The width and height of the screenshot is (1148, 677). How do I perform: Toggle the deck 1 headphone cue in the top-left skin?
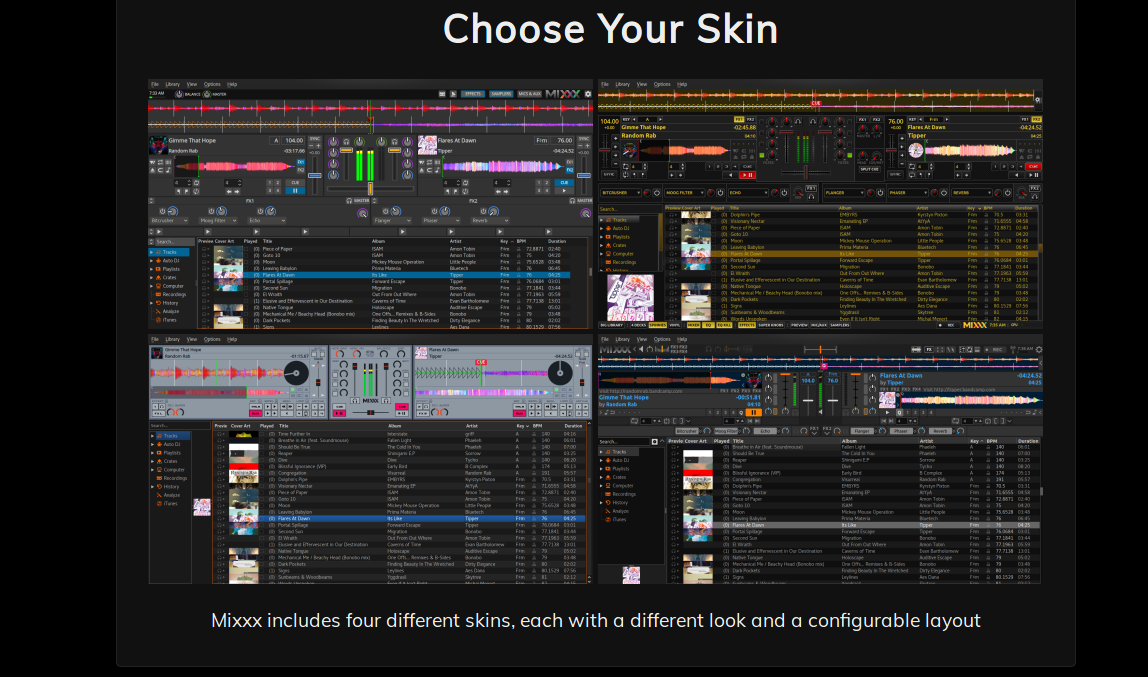[347, 141]
